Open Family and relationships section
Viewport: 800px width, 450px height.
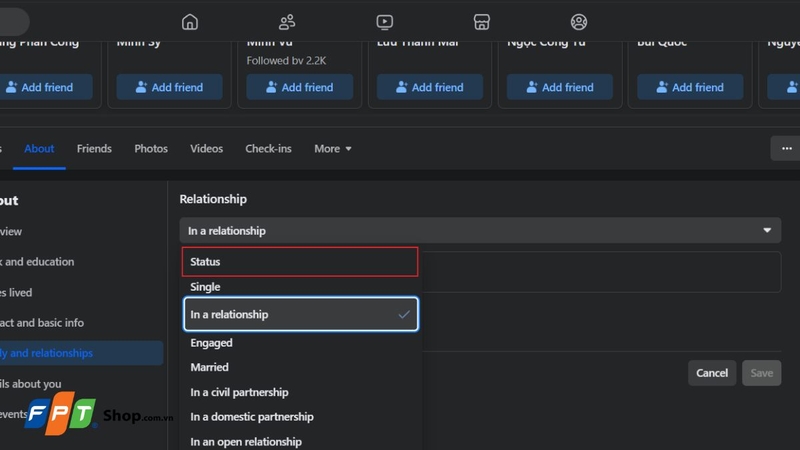(x=82, y=353)
